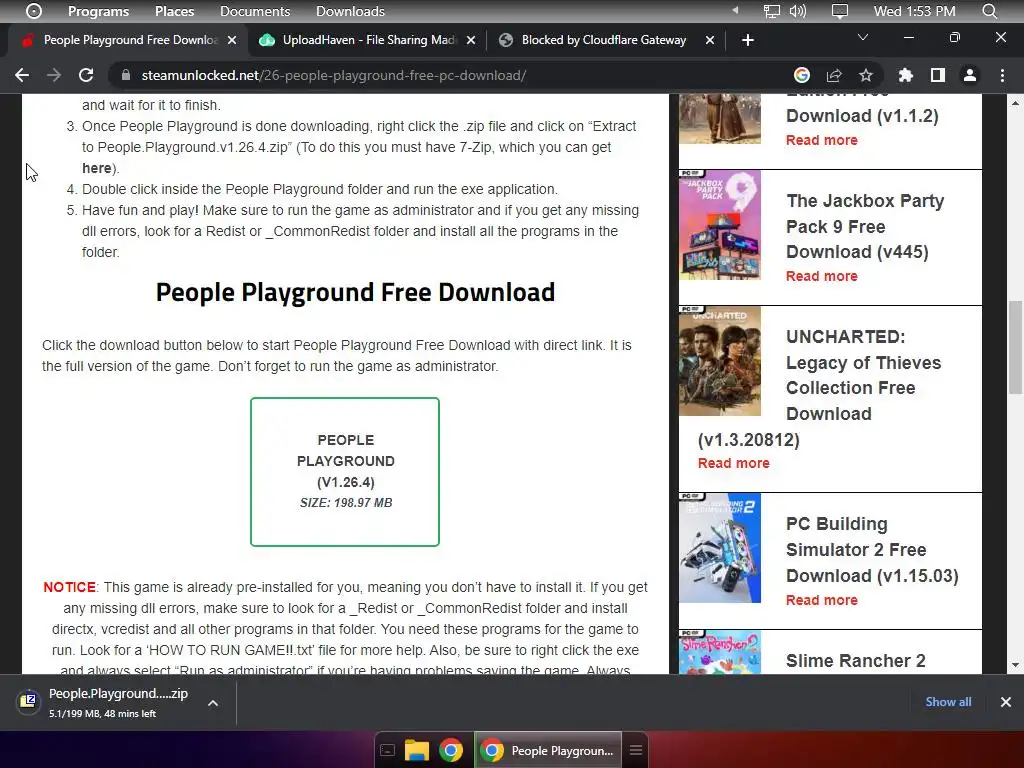The width and height of the screenshot is (1024, 768).
Task: Click the address bar URL
Action: (x=334, y=75)
